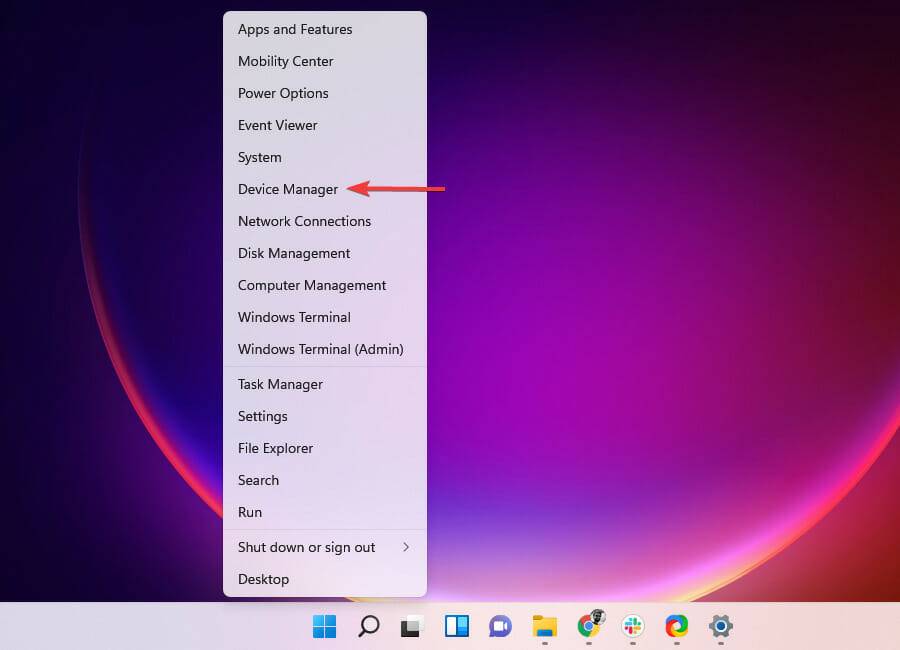Select Settings in the context menu
Screen dimensions: 900x650
click(x=325, y=416)
